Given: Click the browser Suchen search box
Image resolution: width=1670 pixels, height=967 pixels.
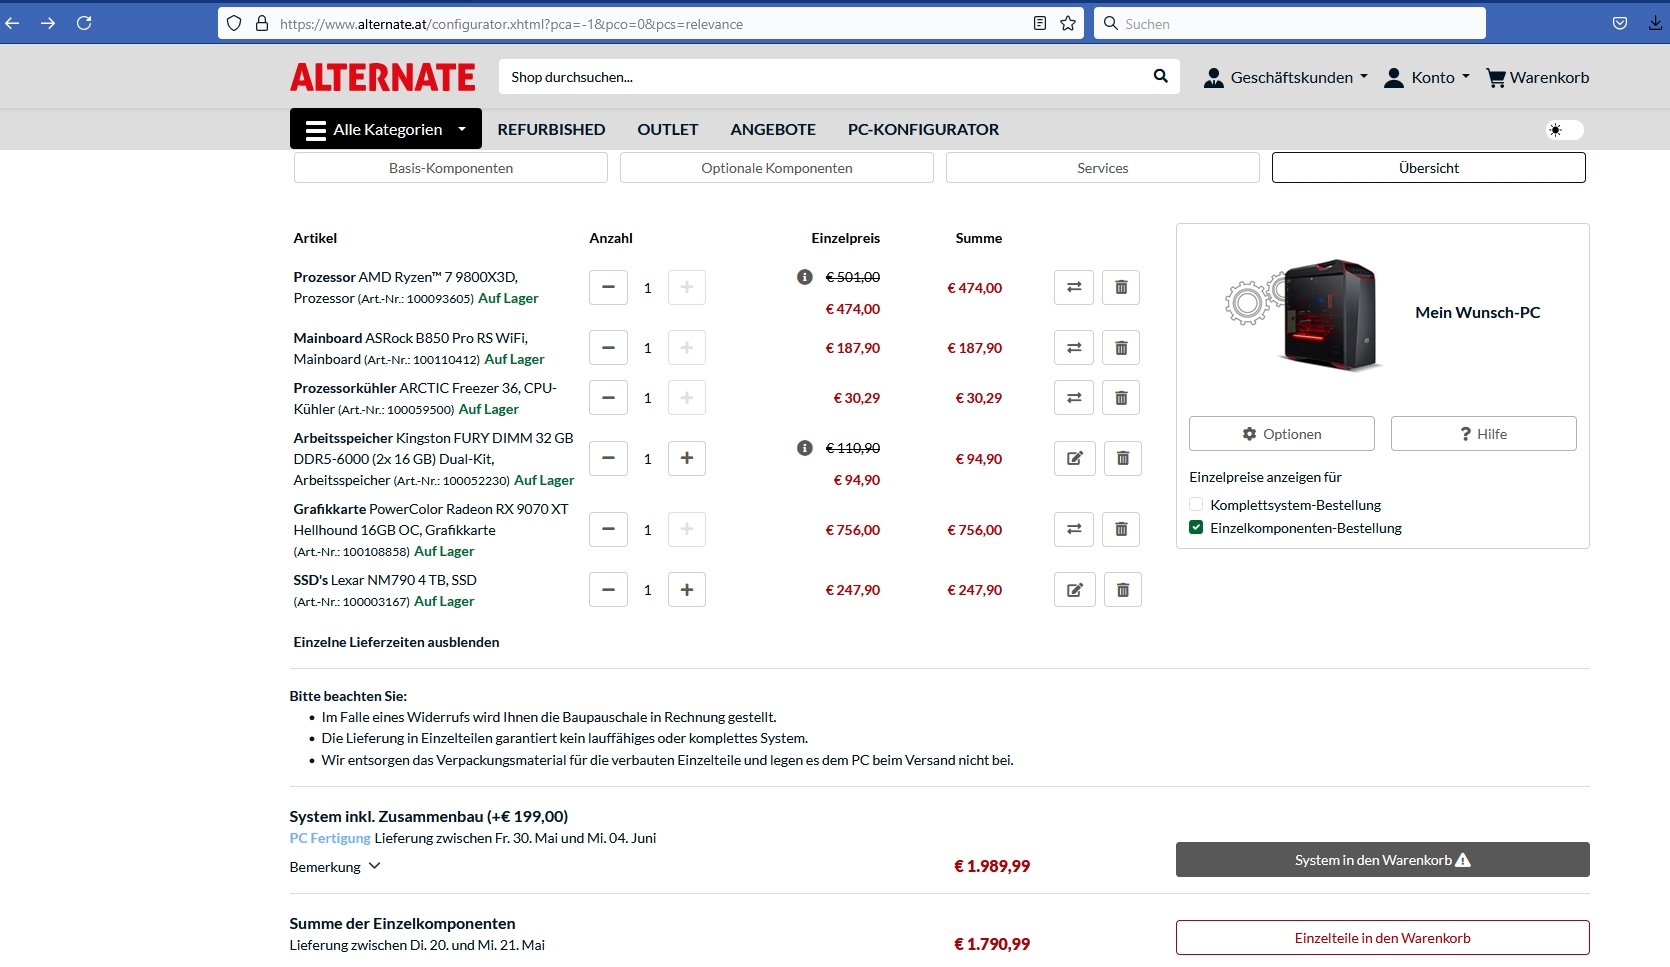Looking at the screenshot, I should [1290, 23].
